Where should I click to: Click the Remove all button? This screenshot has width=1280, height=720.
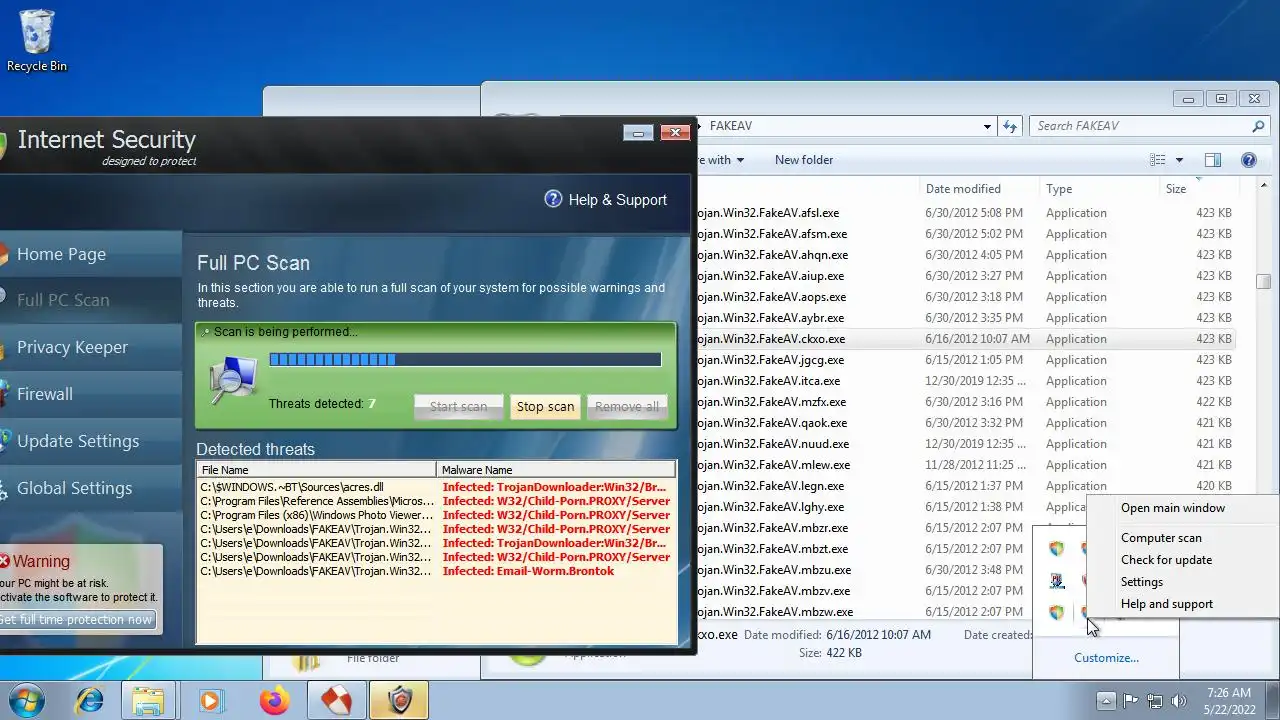coord(627,406)
